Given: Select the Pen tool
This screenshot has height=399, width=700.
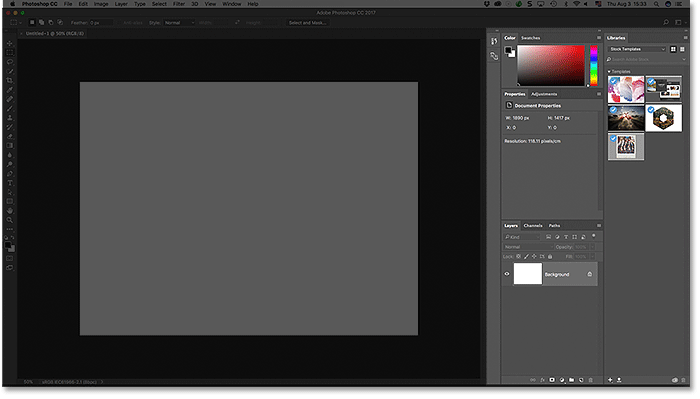Looking at the screenshot, I should coord(10,174).
